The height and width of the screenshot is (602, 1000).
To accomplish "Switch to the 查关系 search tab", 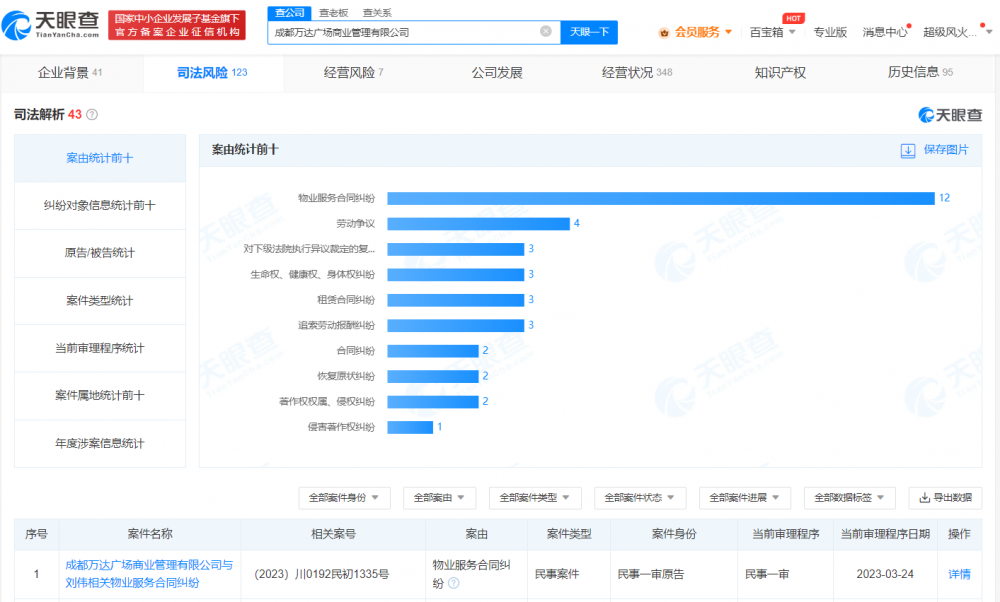I will tap(377, 13).
